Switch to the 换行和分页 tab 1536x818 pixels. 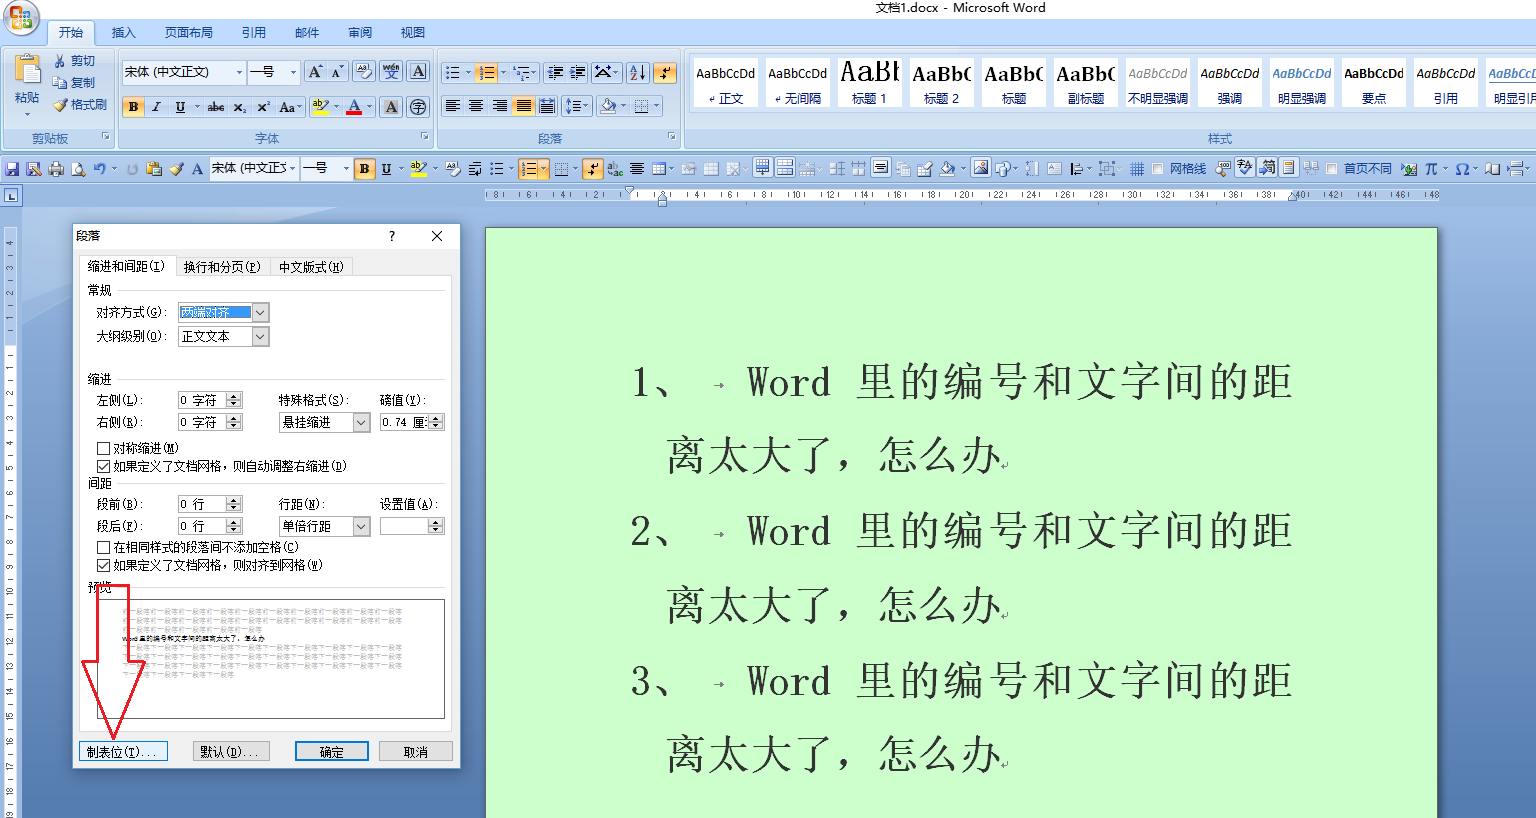pyautogui.click(x=222, y=267)
